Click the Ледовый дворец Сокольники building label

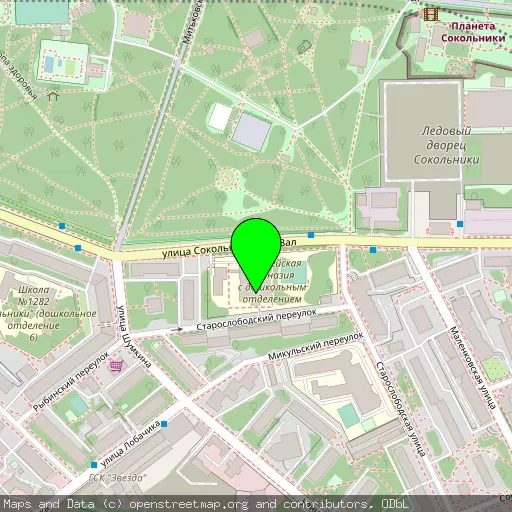pyautogui.click(x=447, y=145)
